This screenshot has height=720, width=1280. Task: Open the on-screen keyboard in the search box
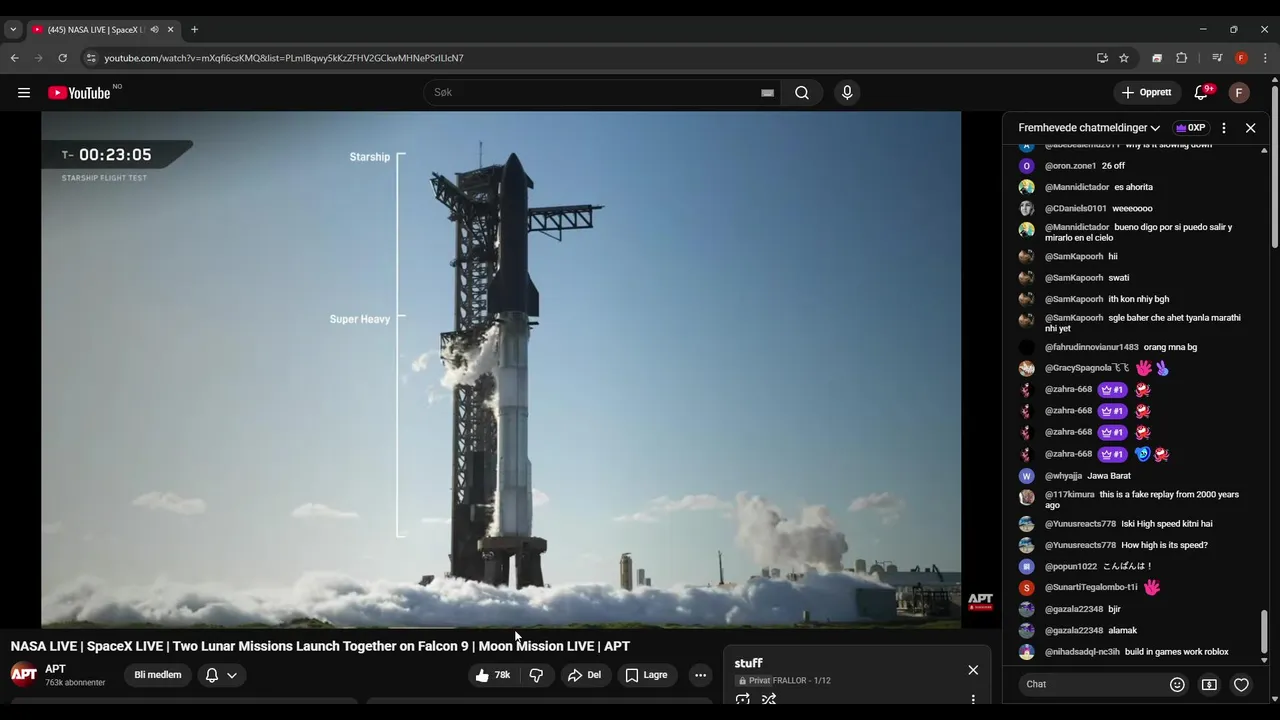pyautogui.click(x=767, y=93)
